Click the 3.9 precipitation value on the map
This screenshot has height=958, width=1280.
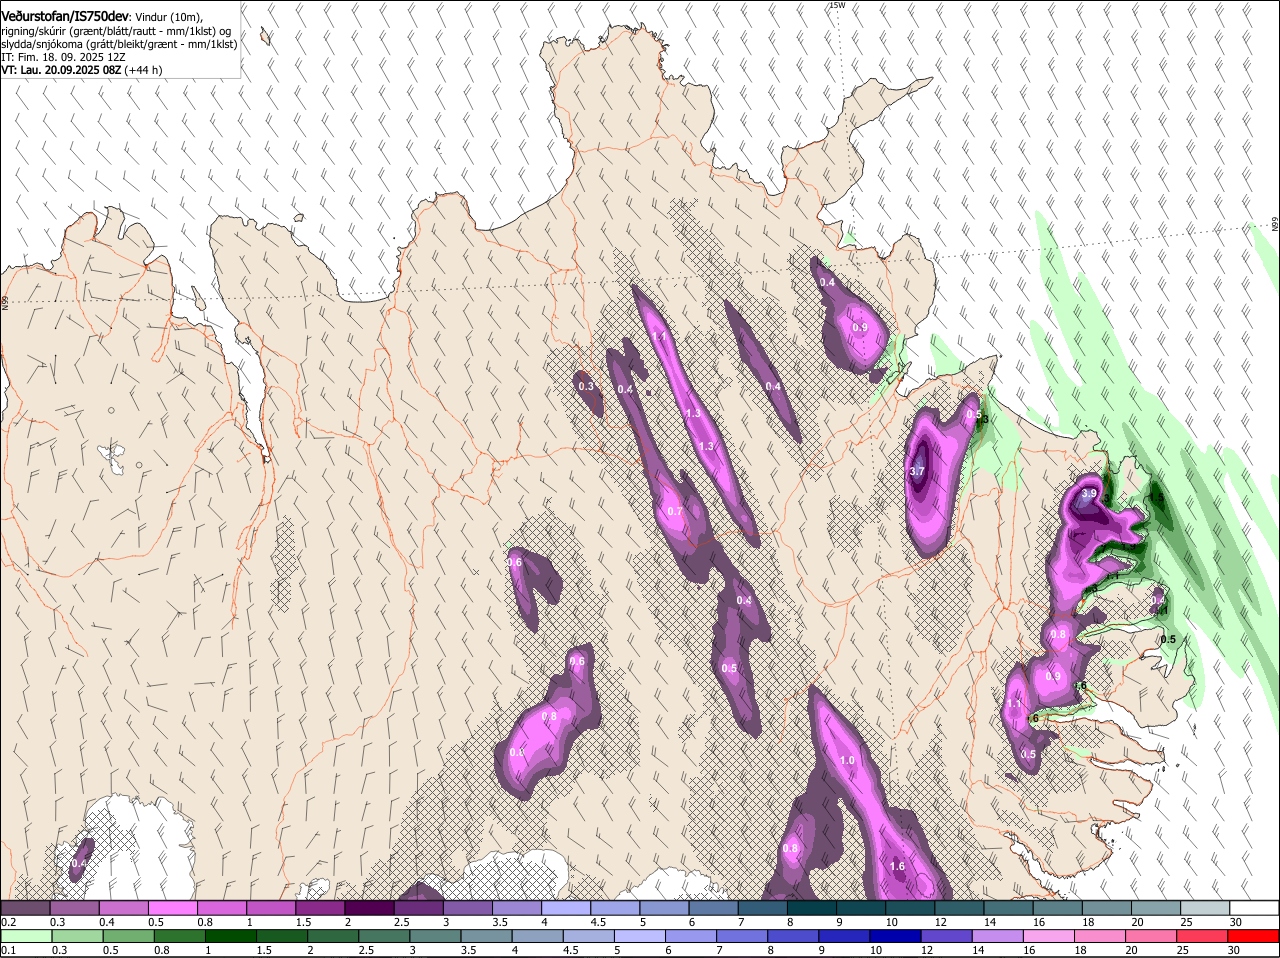[x=1090, y=493]
